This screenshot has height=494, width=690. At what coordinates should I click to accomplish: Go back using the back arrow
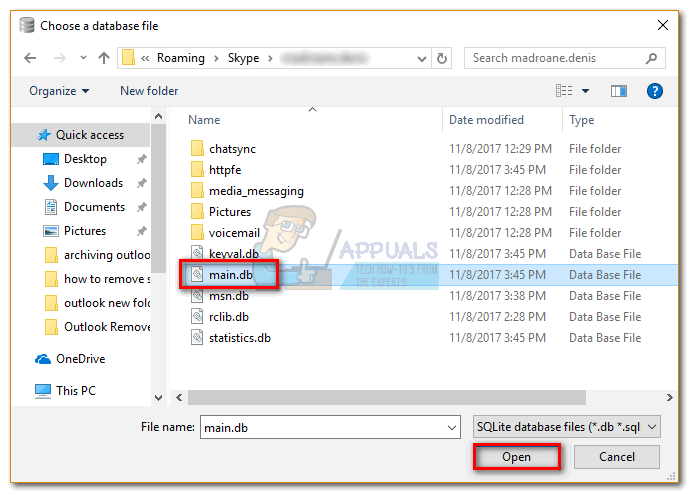pyautogui.click(x=30, y=58)
